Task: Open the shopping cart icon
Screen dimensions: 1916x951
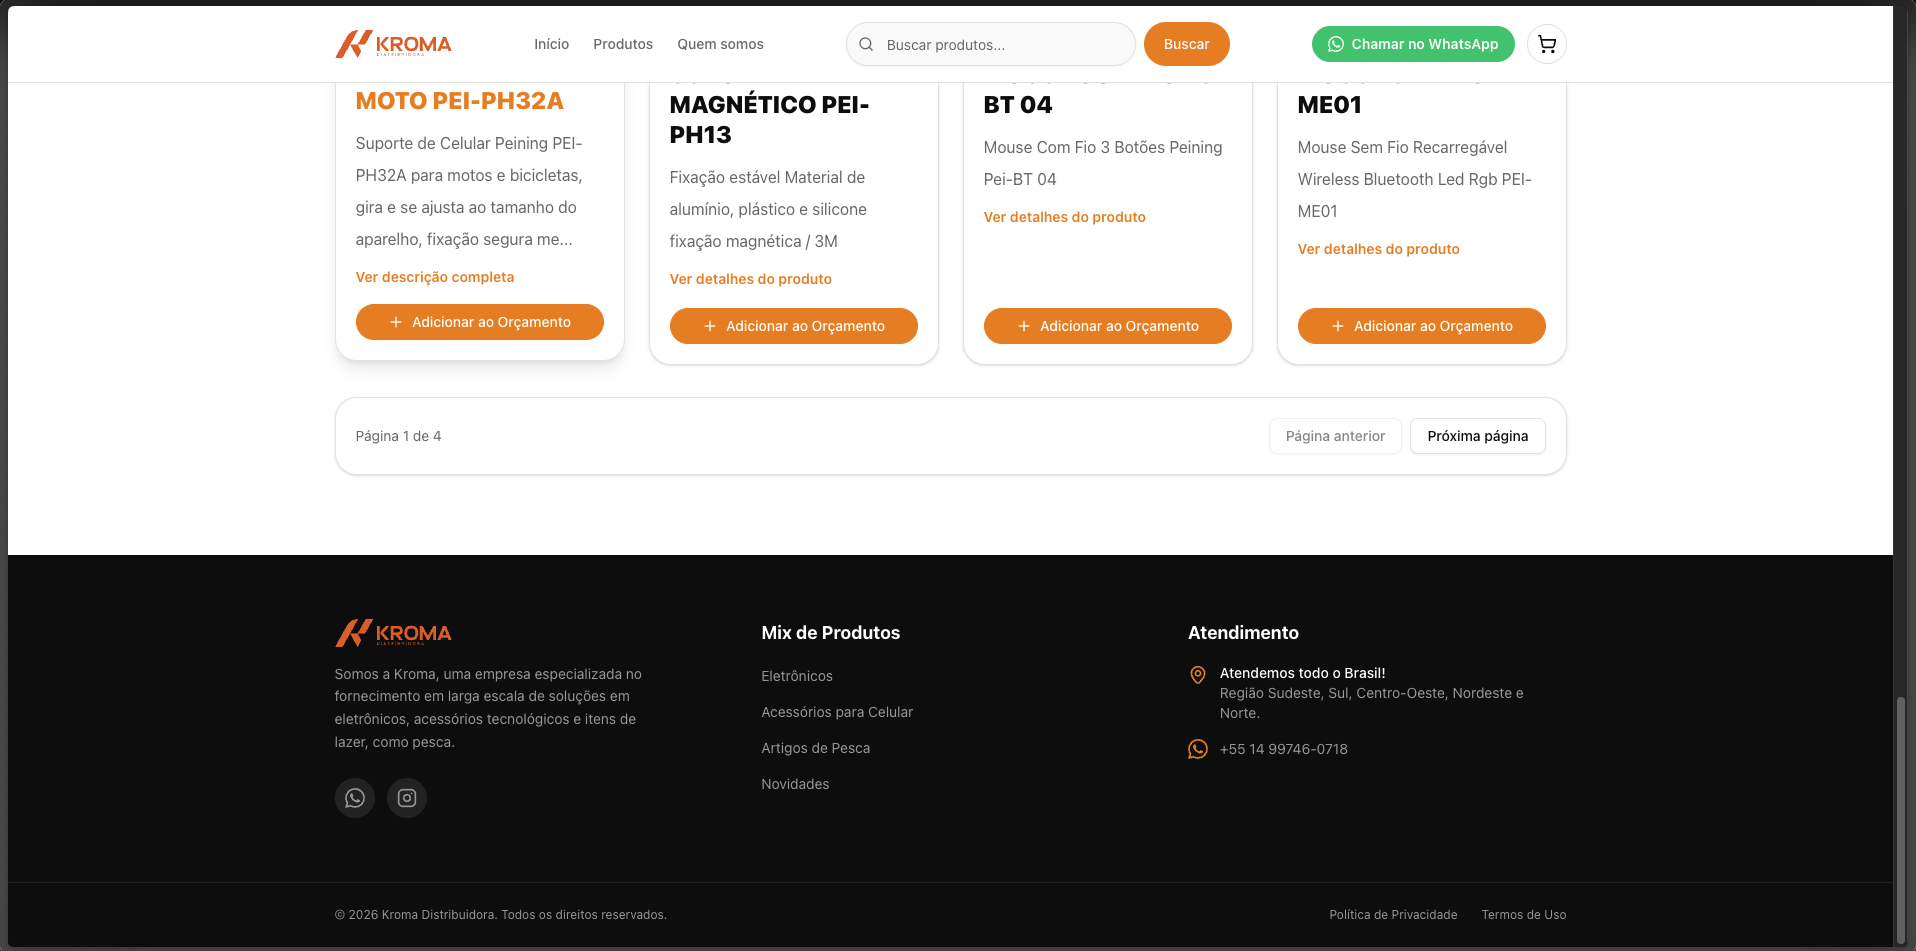Action: 1547,44
